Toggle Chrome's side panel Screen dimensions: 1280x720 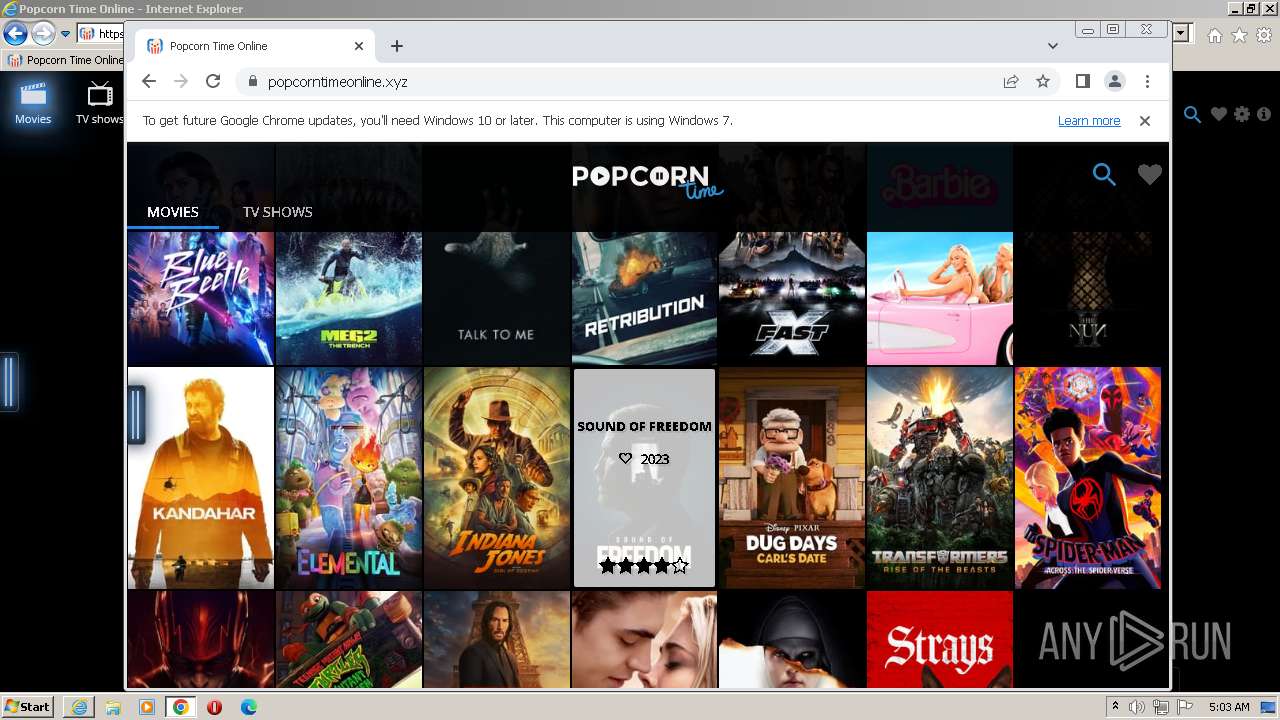[1082, 82]
